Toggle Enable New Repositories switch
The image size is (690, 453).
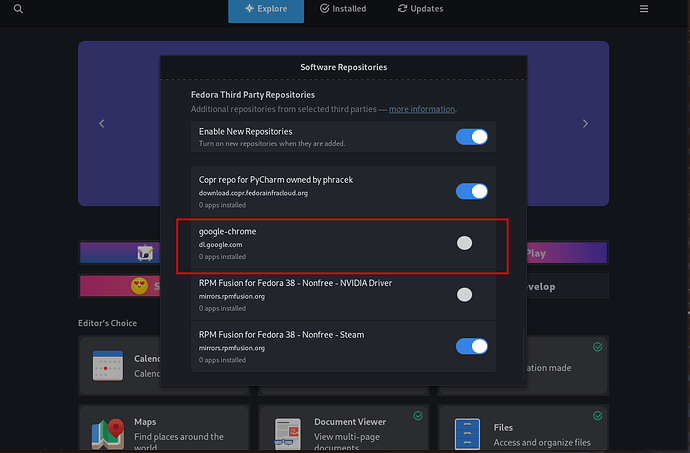tap(472, 137)
